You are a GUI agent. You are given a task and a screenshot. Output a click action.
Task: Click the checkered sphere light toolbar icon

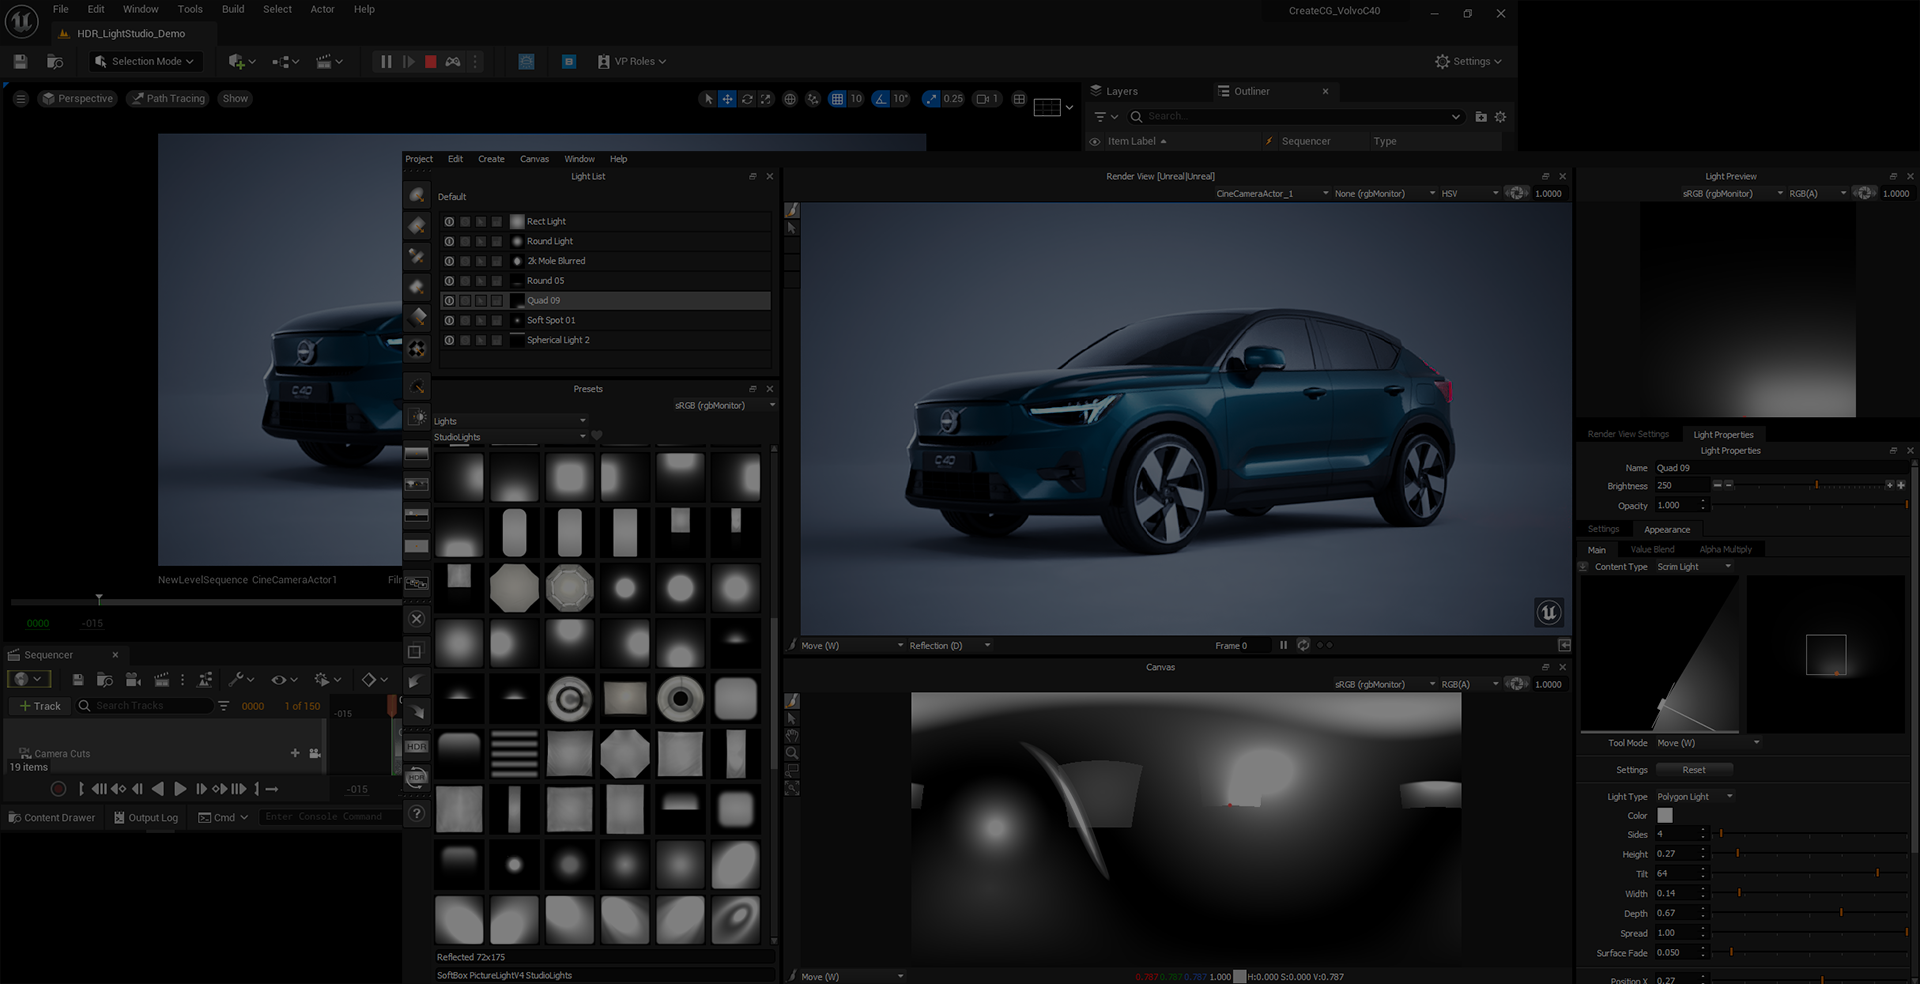[x=417, y=349]
